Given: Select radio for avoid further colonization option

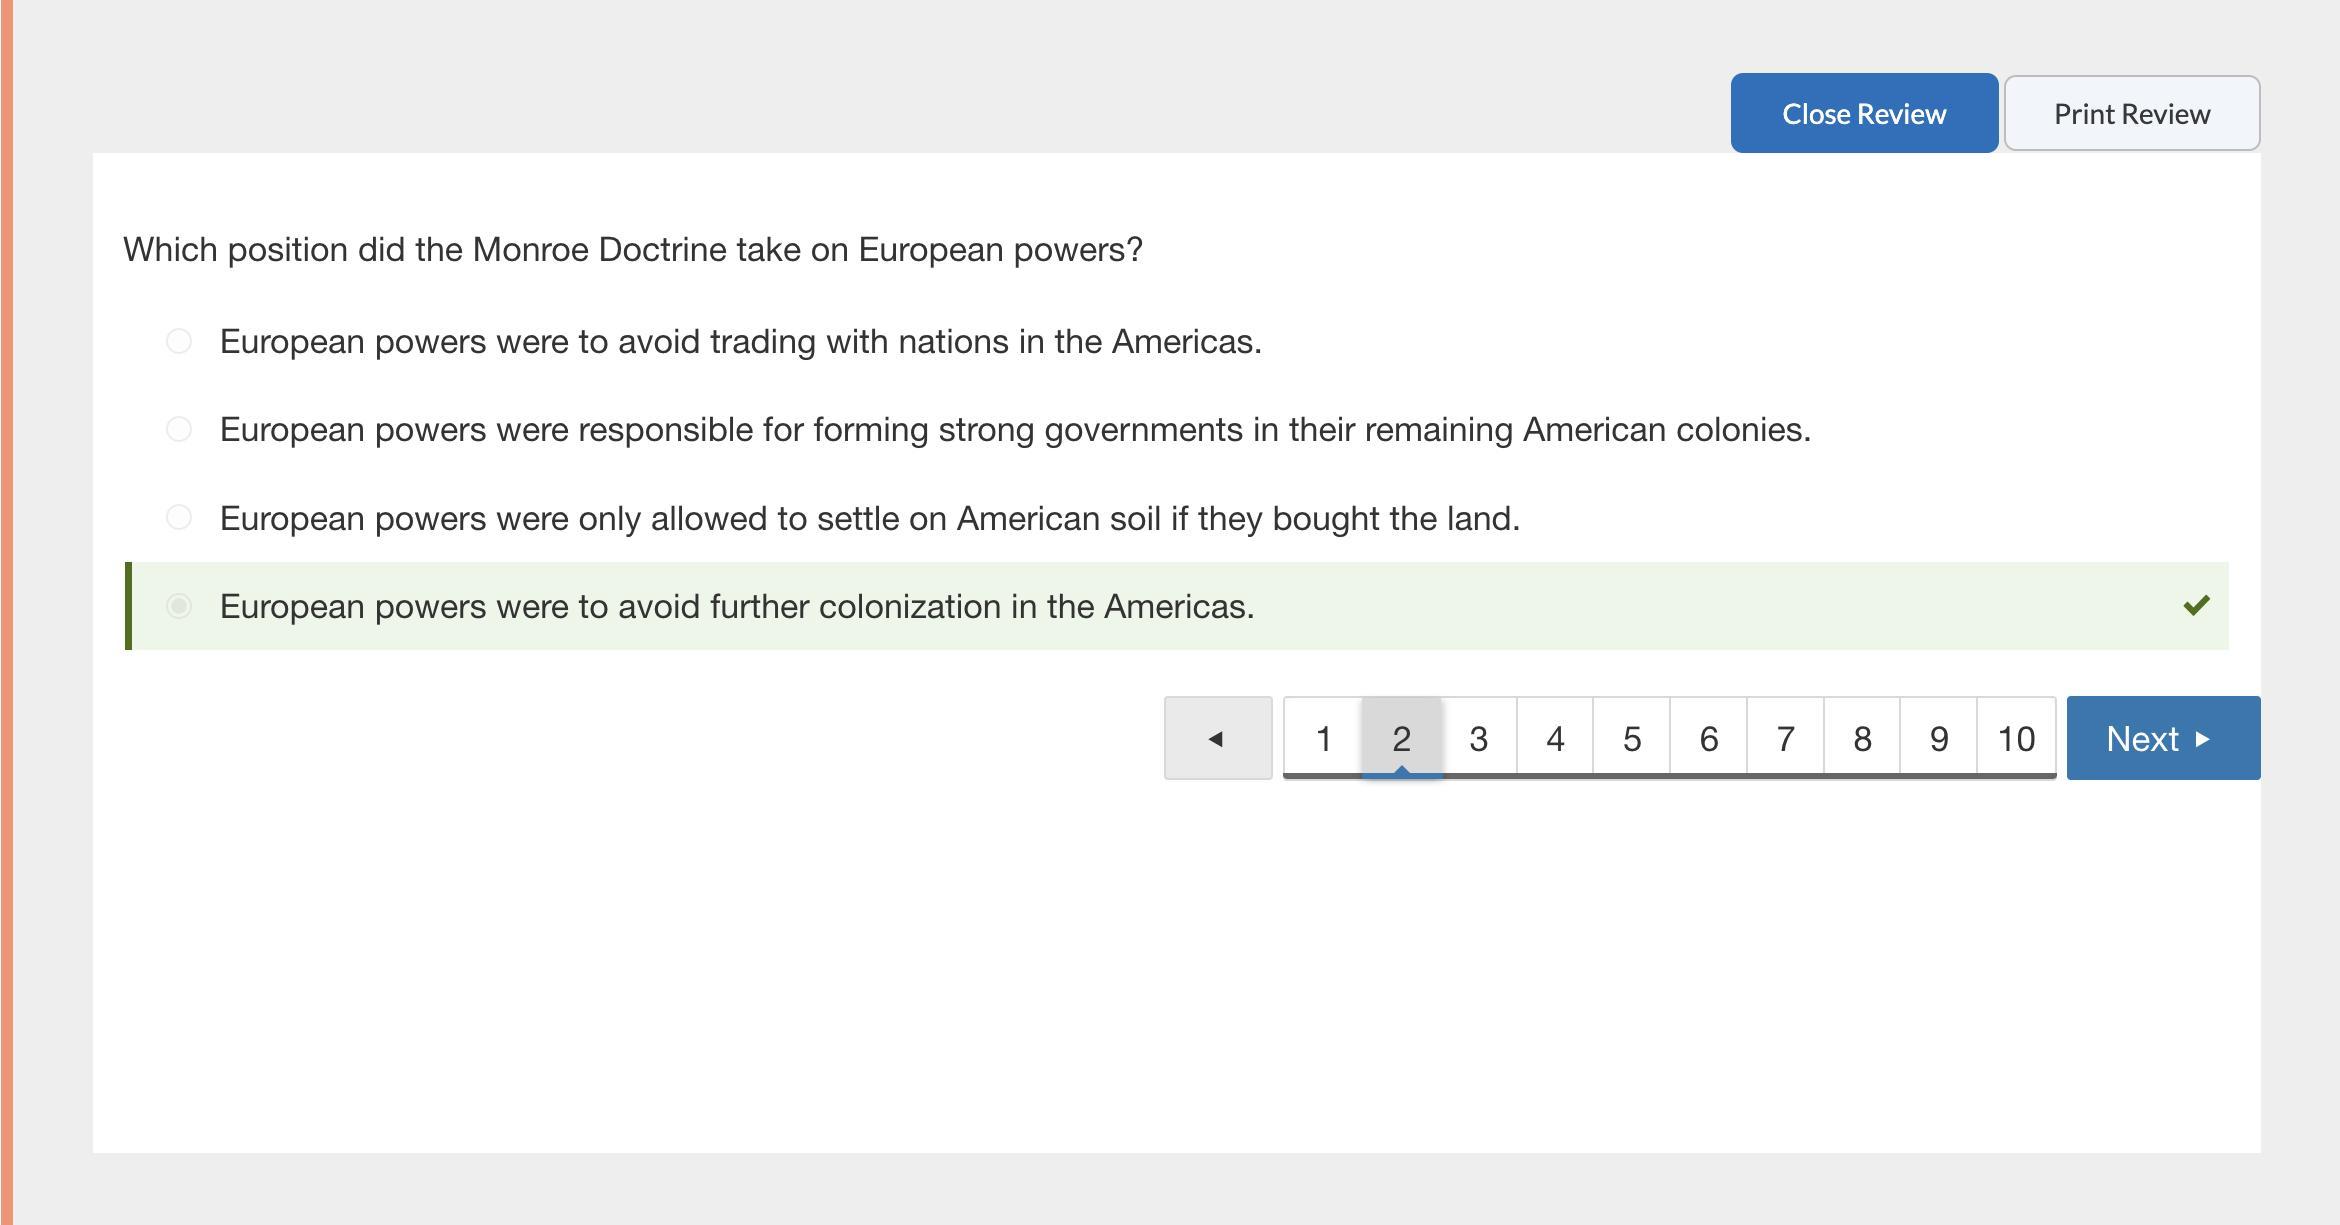Looking at the screenshot, I should point(179,606).
